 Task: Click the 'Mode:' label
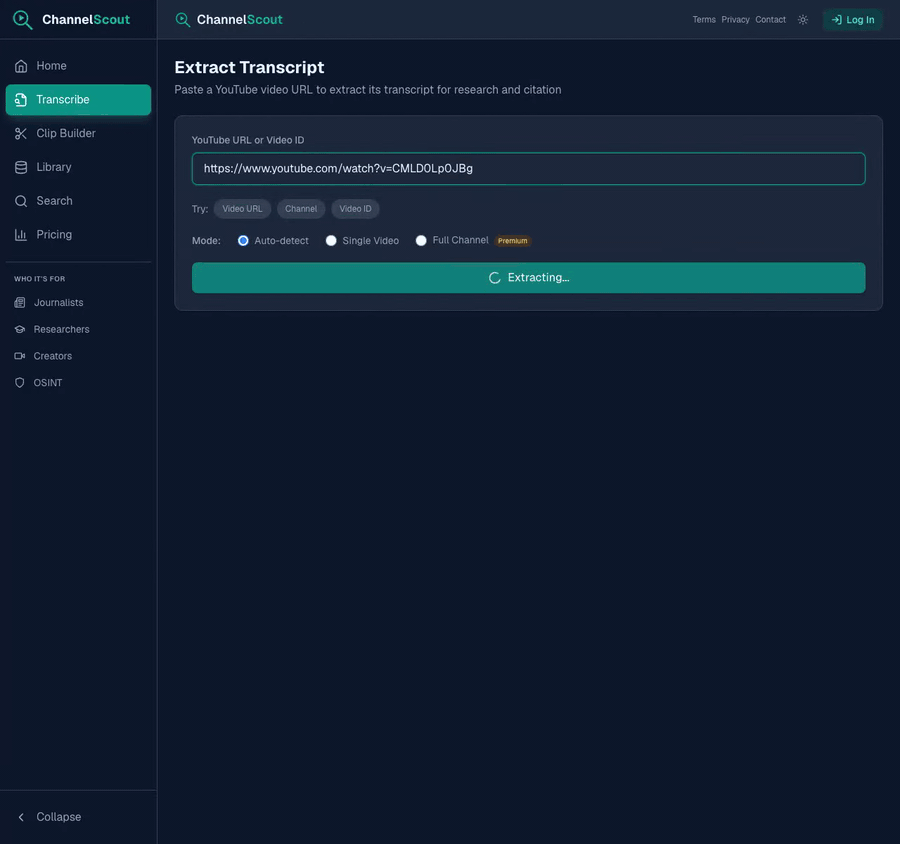[206, 241]
